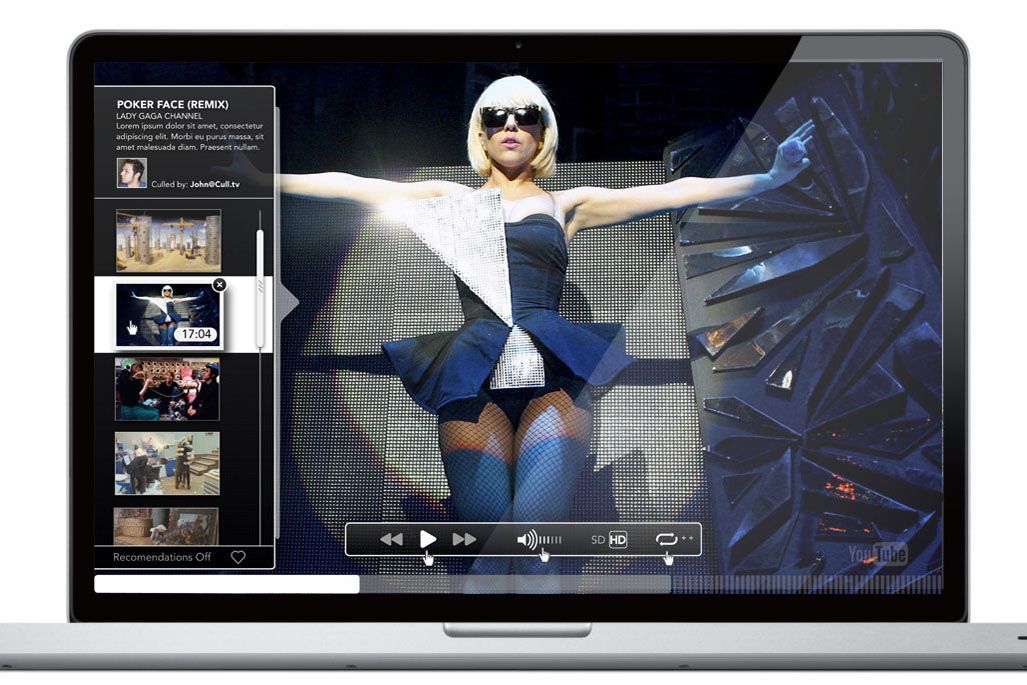The width and height of the screenshot is (1027, 685).
Task: Click the curator avatar photo
Action: [x=132, y=173]
